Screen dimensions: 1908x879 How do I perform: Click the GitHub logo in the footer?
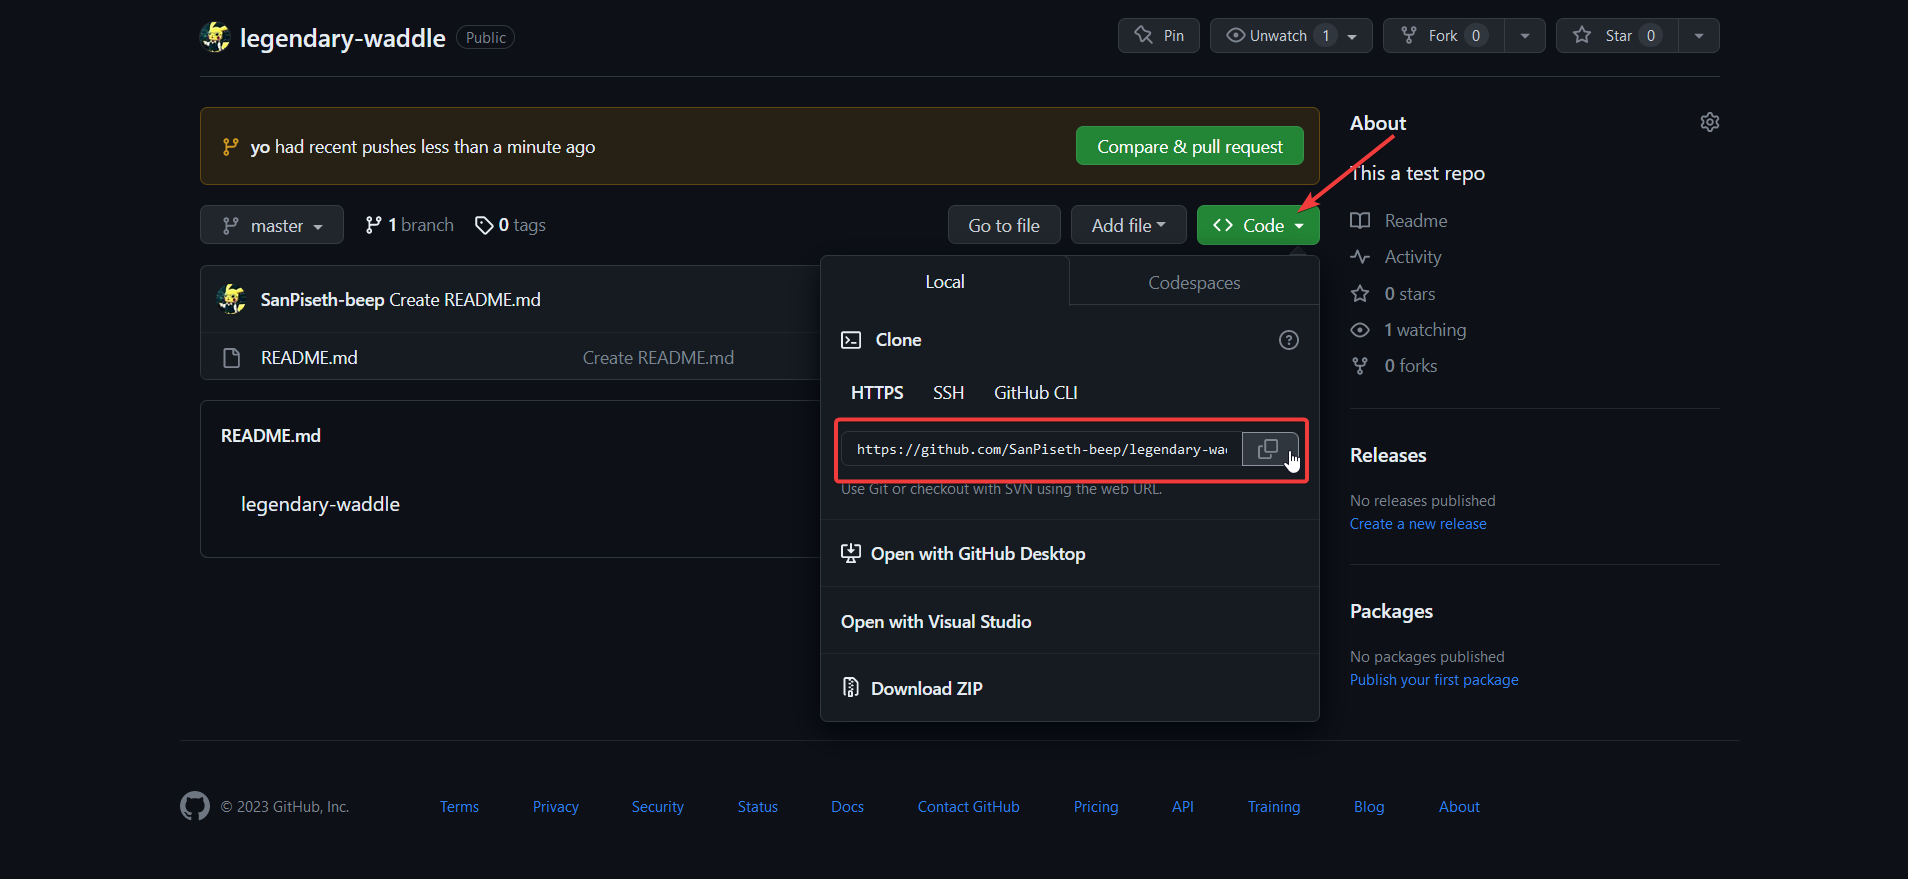(x=195, y=806)
